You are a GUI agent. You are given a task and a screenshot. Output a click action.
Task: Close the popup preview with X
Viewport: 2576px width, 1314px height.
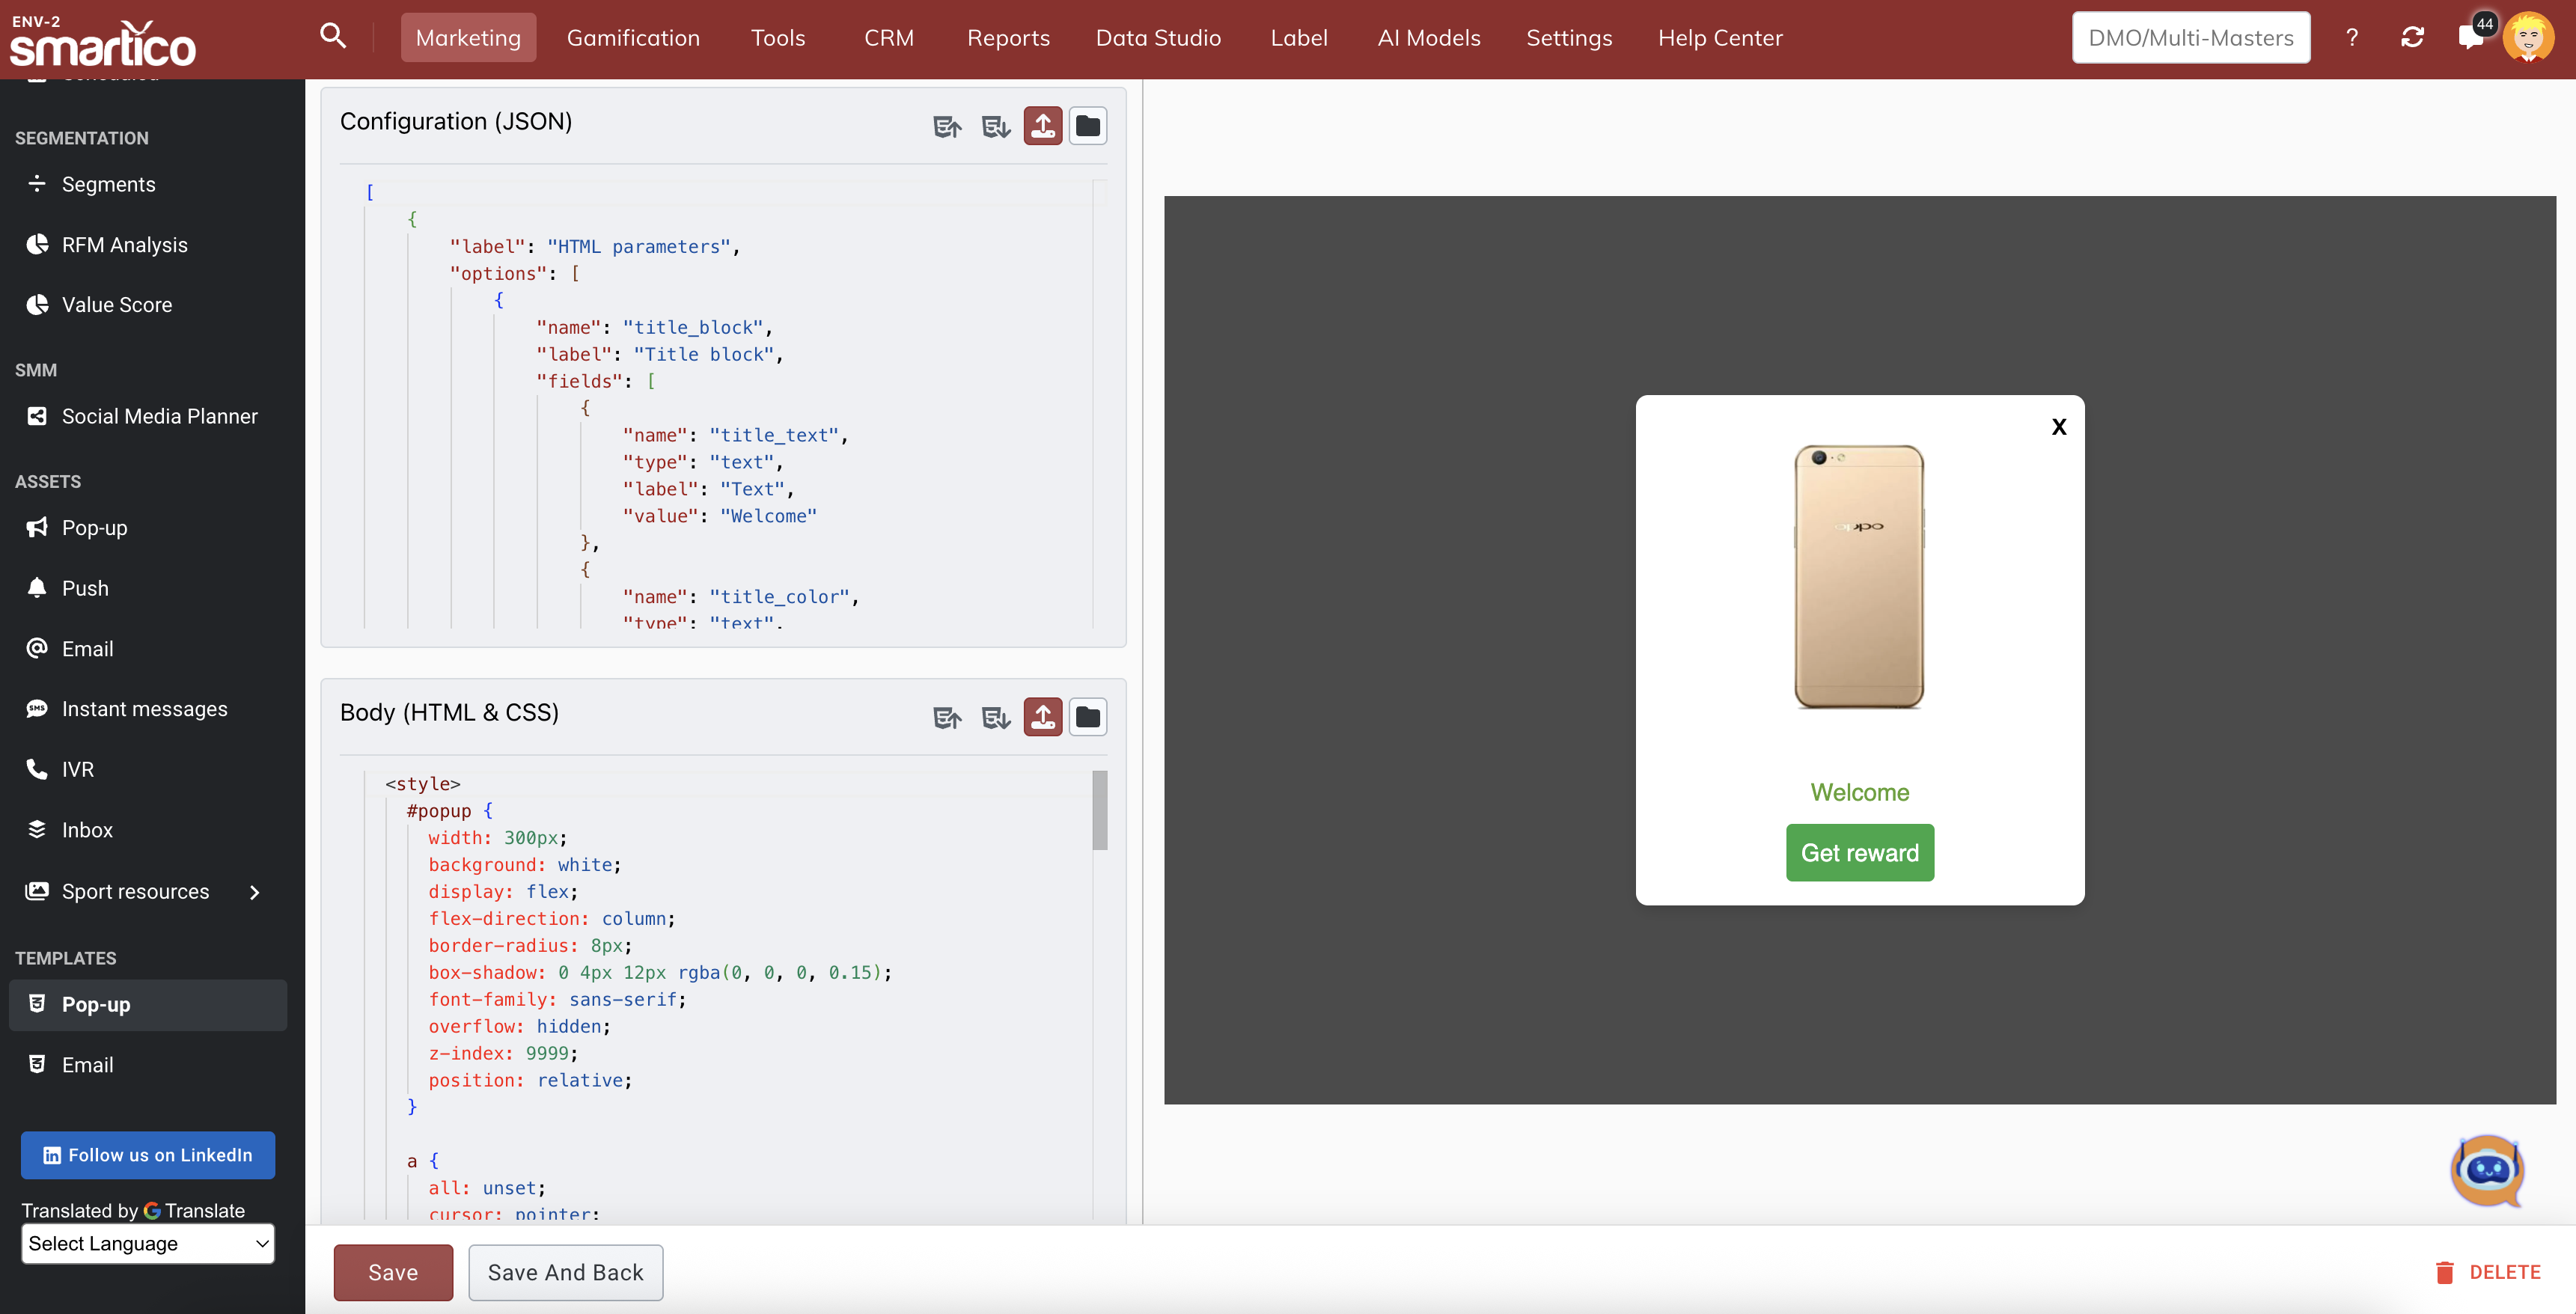pyautogui.click(x=2058, y=427)
